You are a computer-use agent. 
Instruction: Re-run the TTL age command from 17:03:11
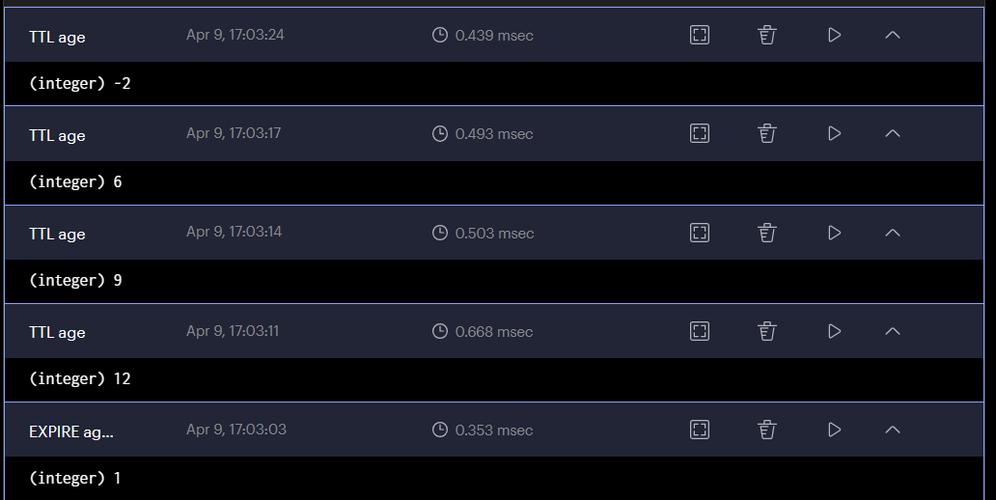[834, 331]
